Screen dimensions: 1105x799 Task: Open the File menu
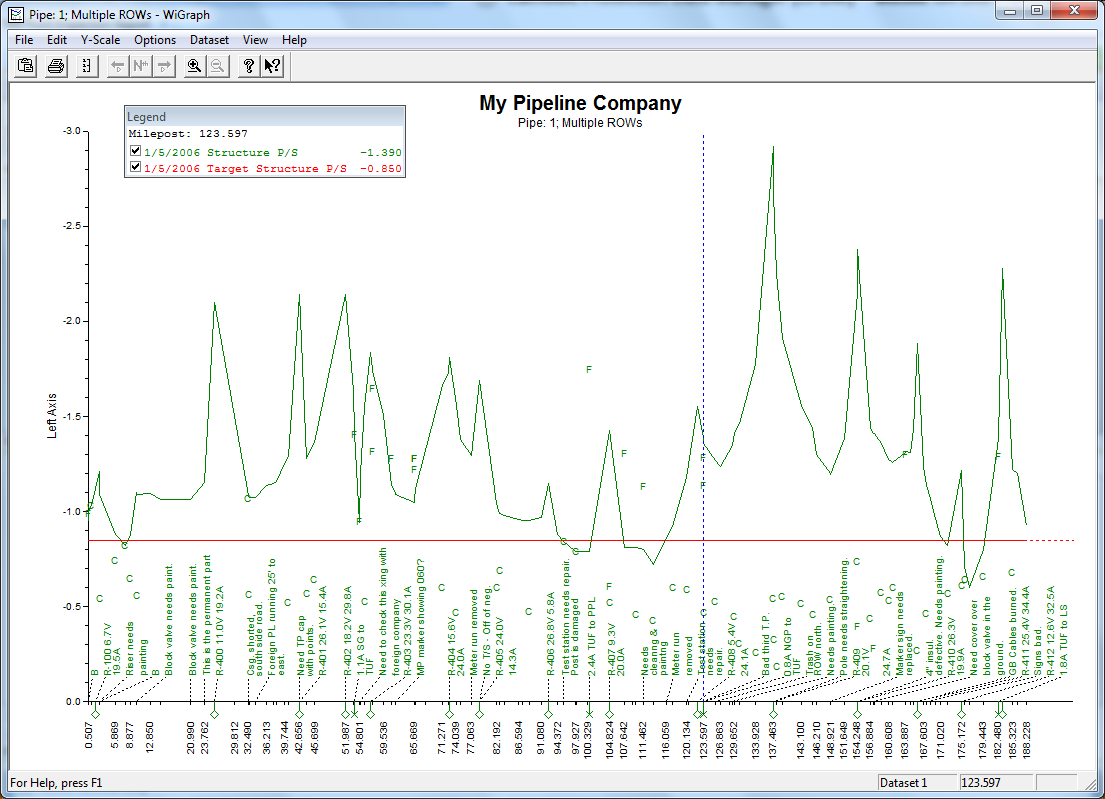[24, 40]
